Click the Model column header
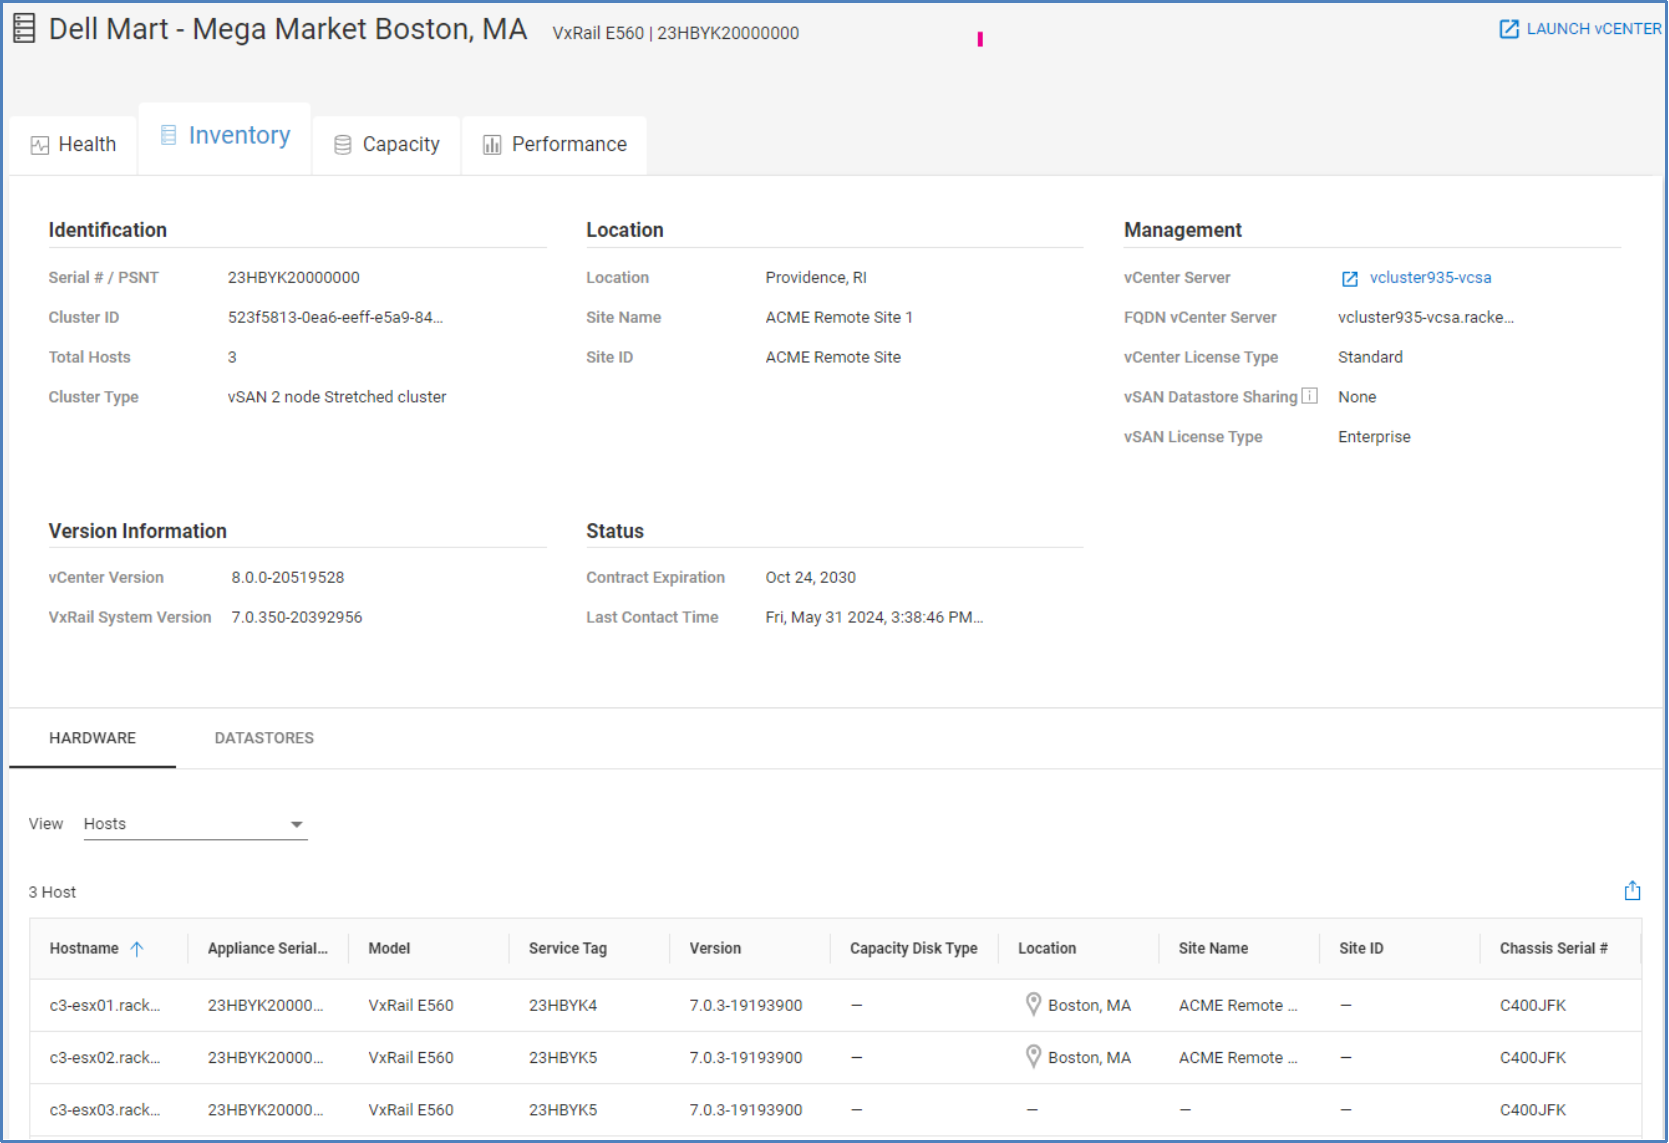 pos(389,948)
